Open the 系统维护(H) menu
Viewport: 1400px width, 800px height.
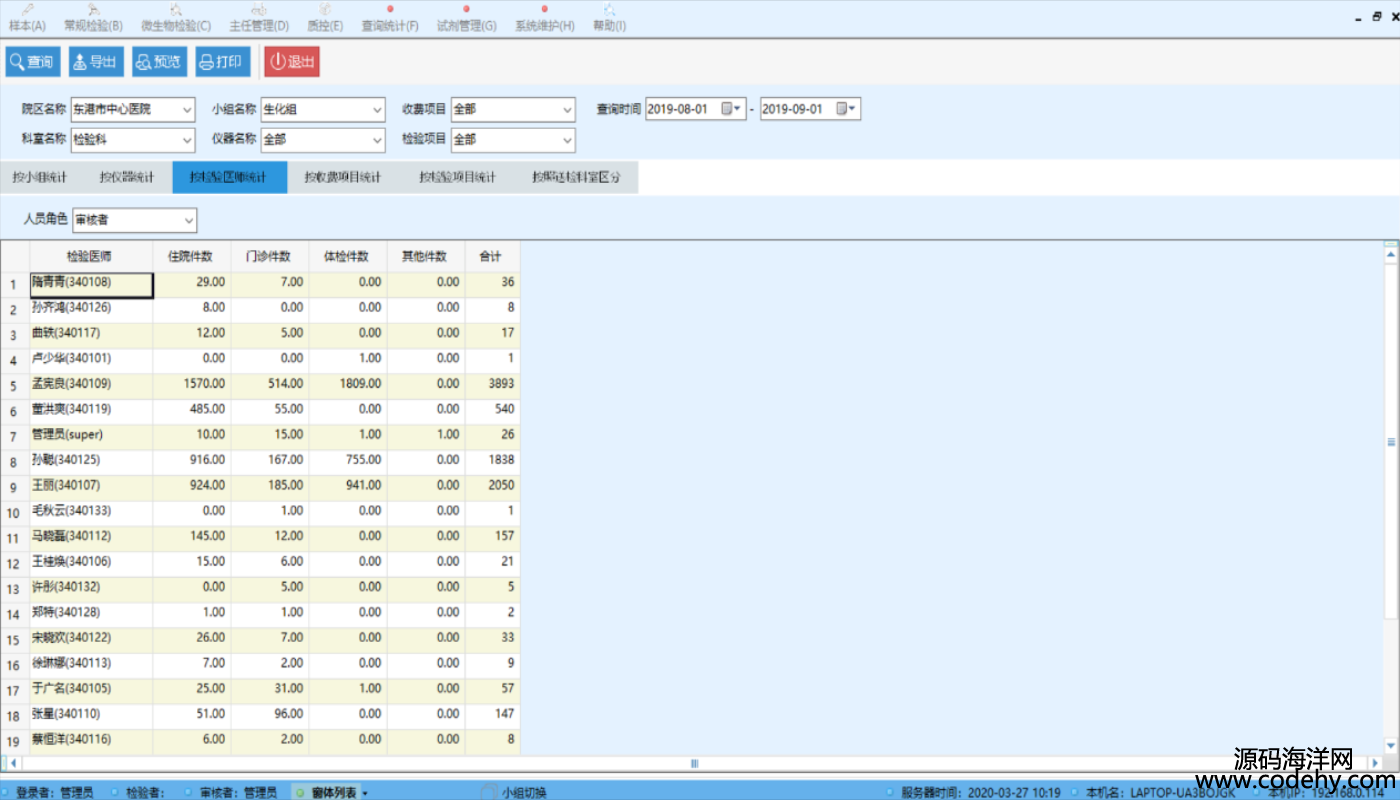pos(544,19)
